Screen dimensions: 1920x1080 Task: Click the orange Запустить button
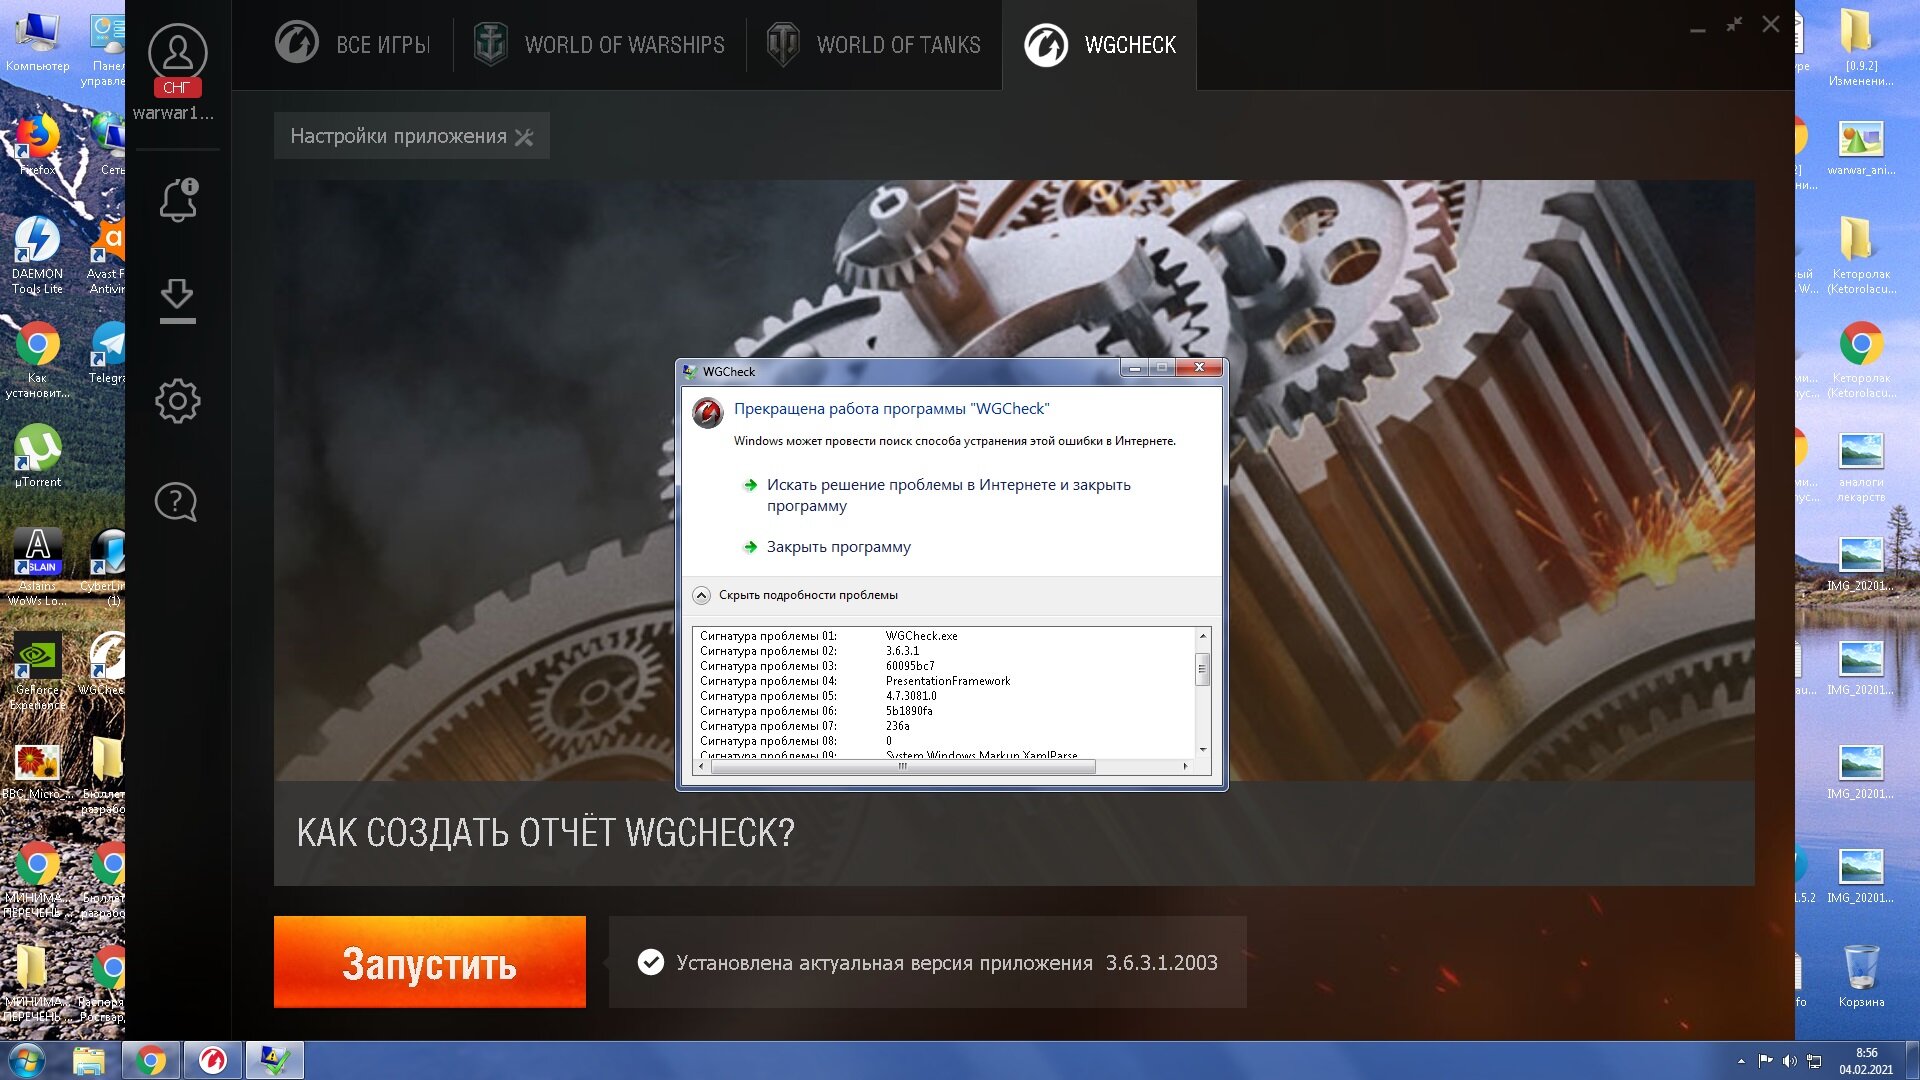point(430,962)
